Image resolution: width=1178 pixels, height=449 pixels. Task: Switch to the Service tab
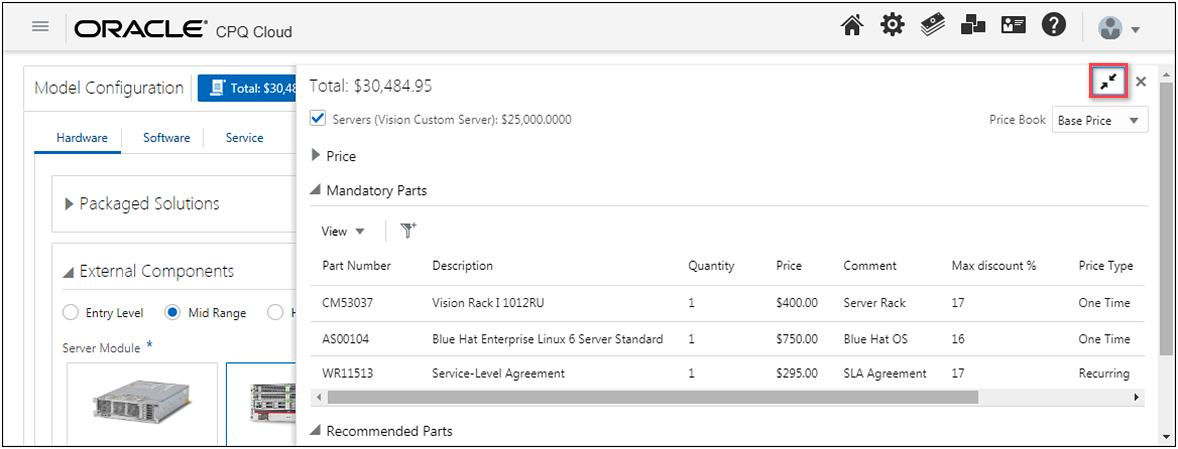point(244,138)
